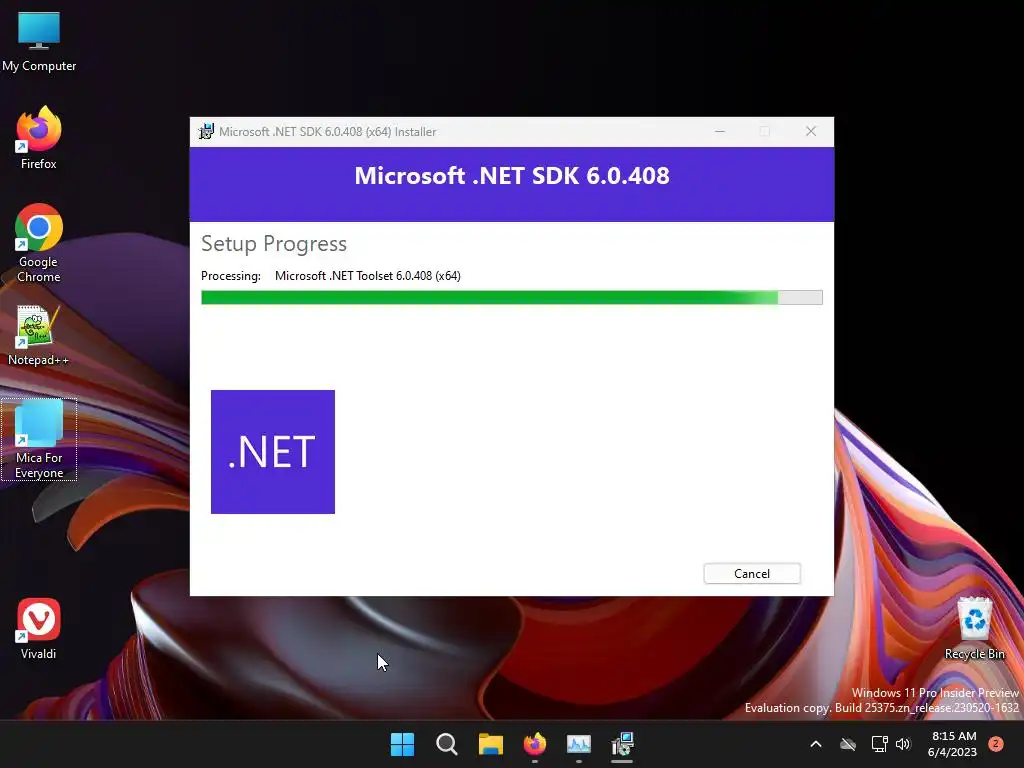Open the Recycle Bin on desktop

974,628
